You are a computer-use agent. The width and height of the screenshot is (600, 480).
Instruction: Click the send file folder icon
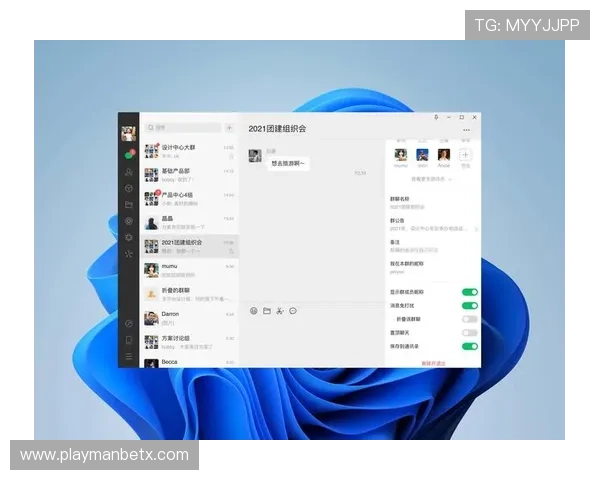tap(267, 311)
